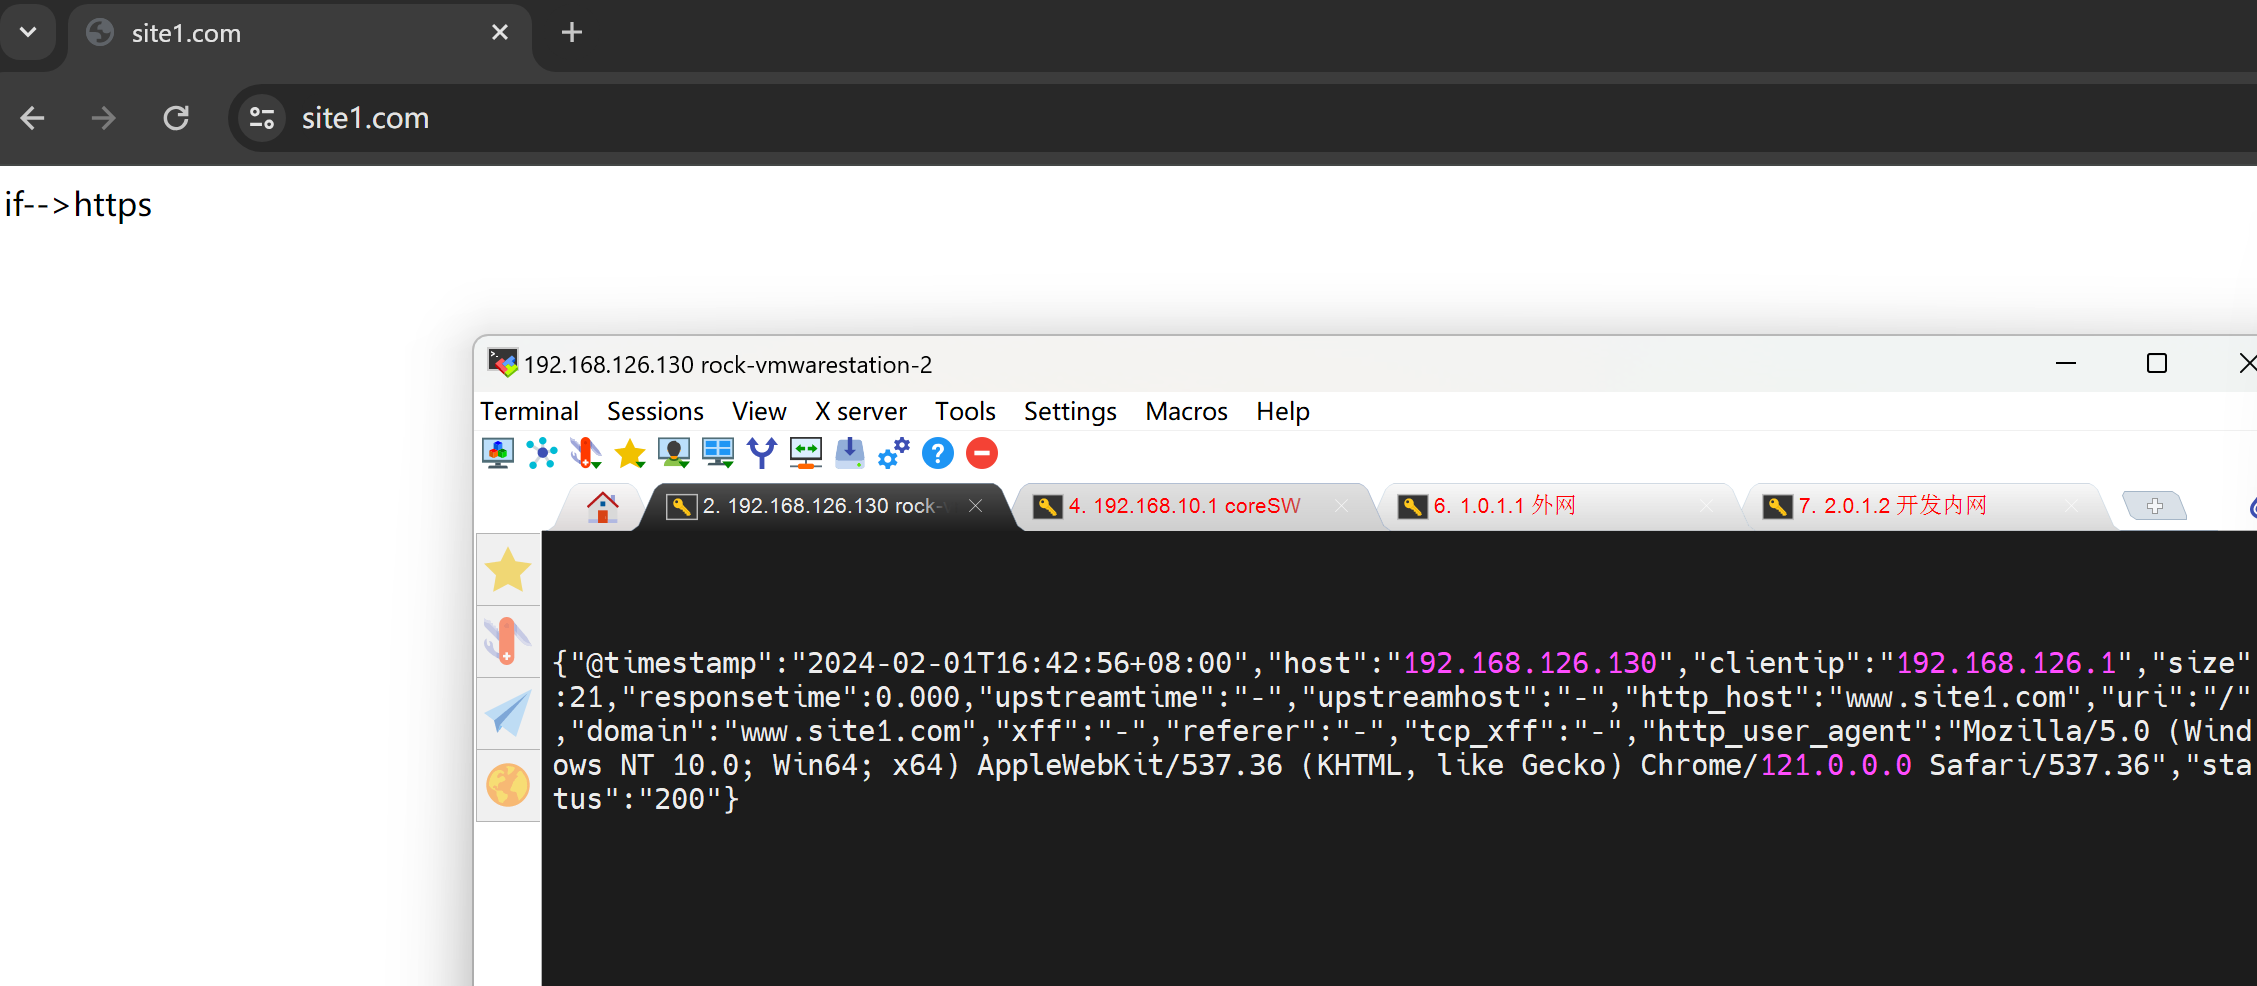Image resolution: width=2257 pixels, height=986 pixels.
Task: Open the Macros menu
Action: 1186,411
